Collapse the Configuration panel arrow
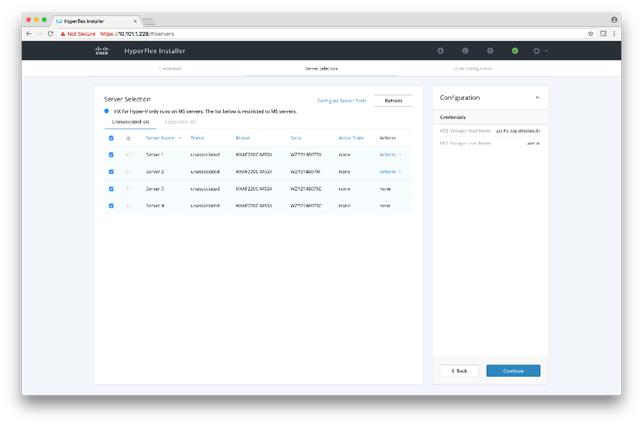Image resolution: width=643 pixels, height=426 pixels. click(x=538, y=98)
